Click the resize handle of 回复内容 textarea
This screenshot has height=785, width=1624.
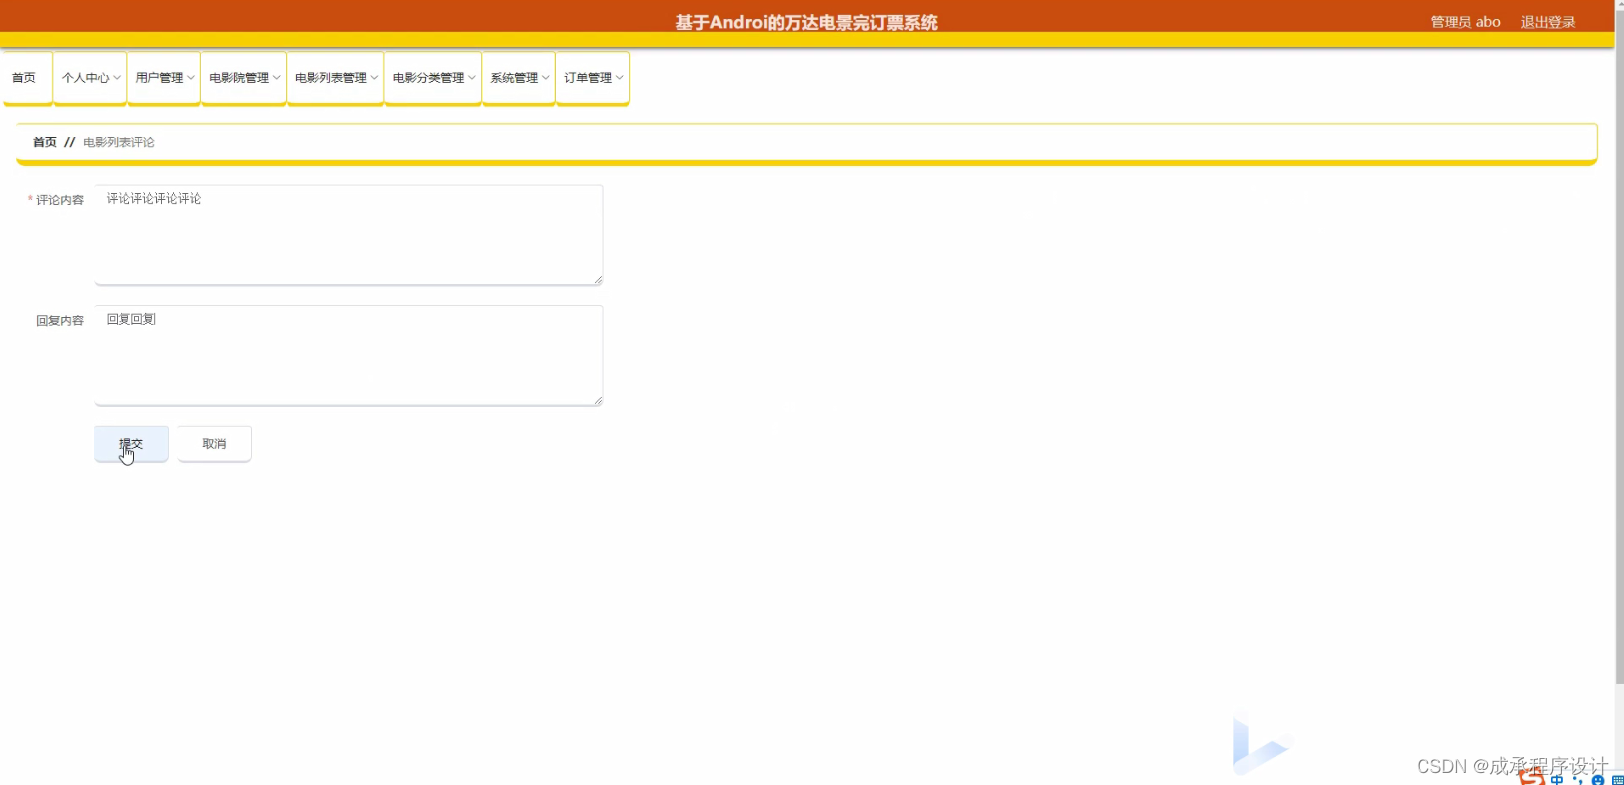(x=598, y=400)
